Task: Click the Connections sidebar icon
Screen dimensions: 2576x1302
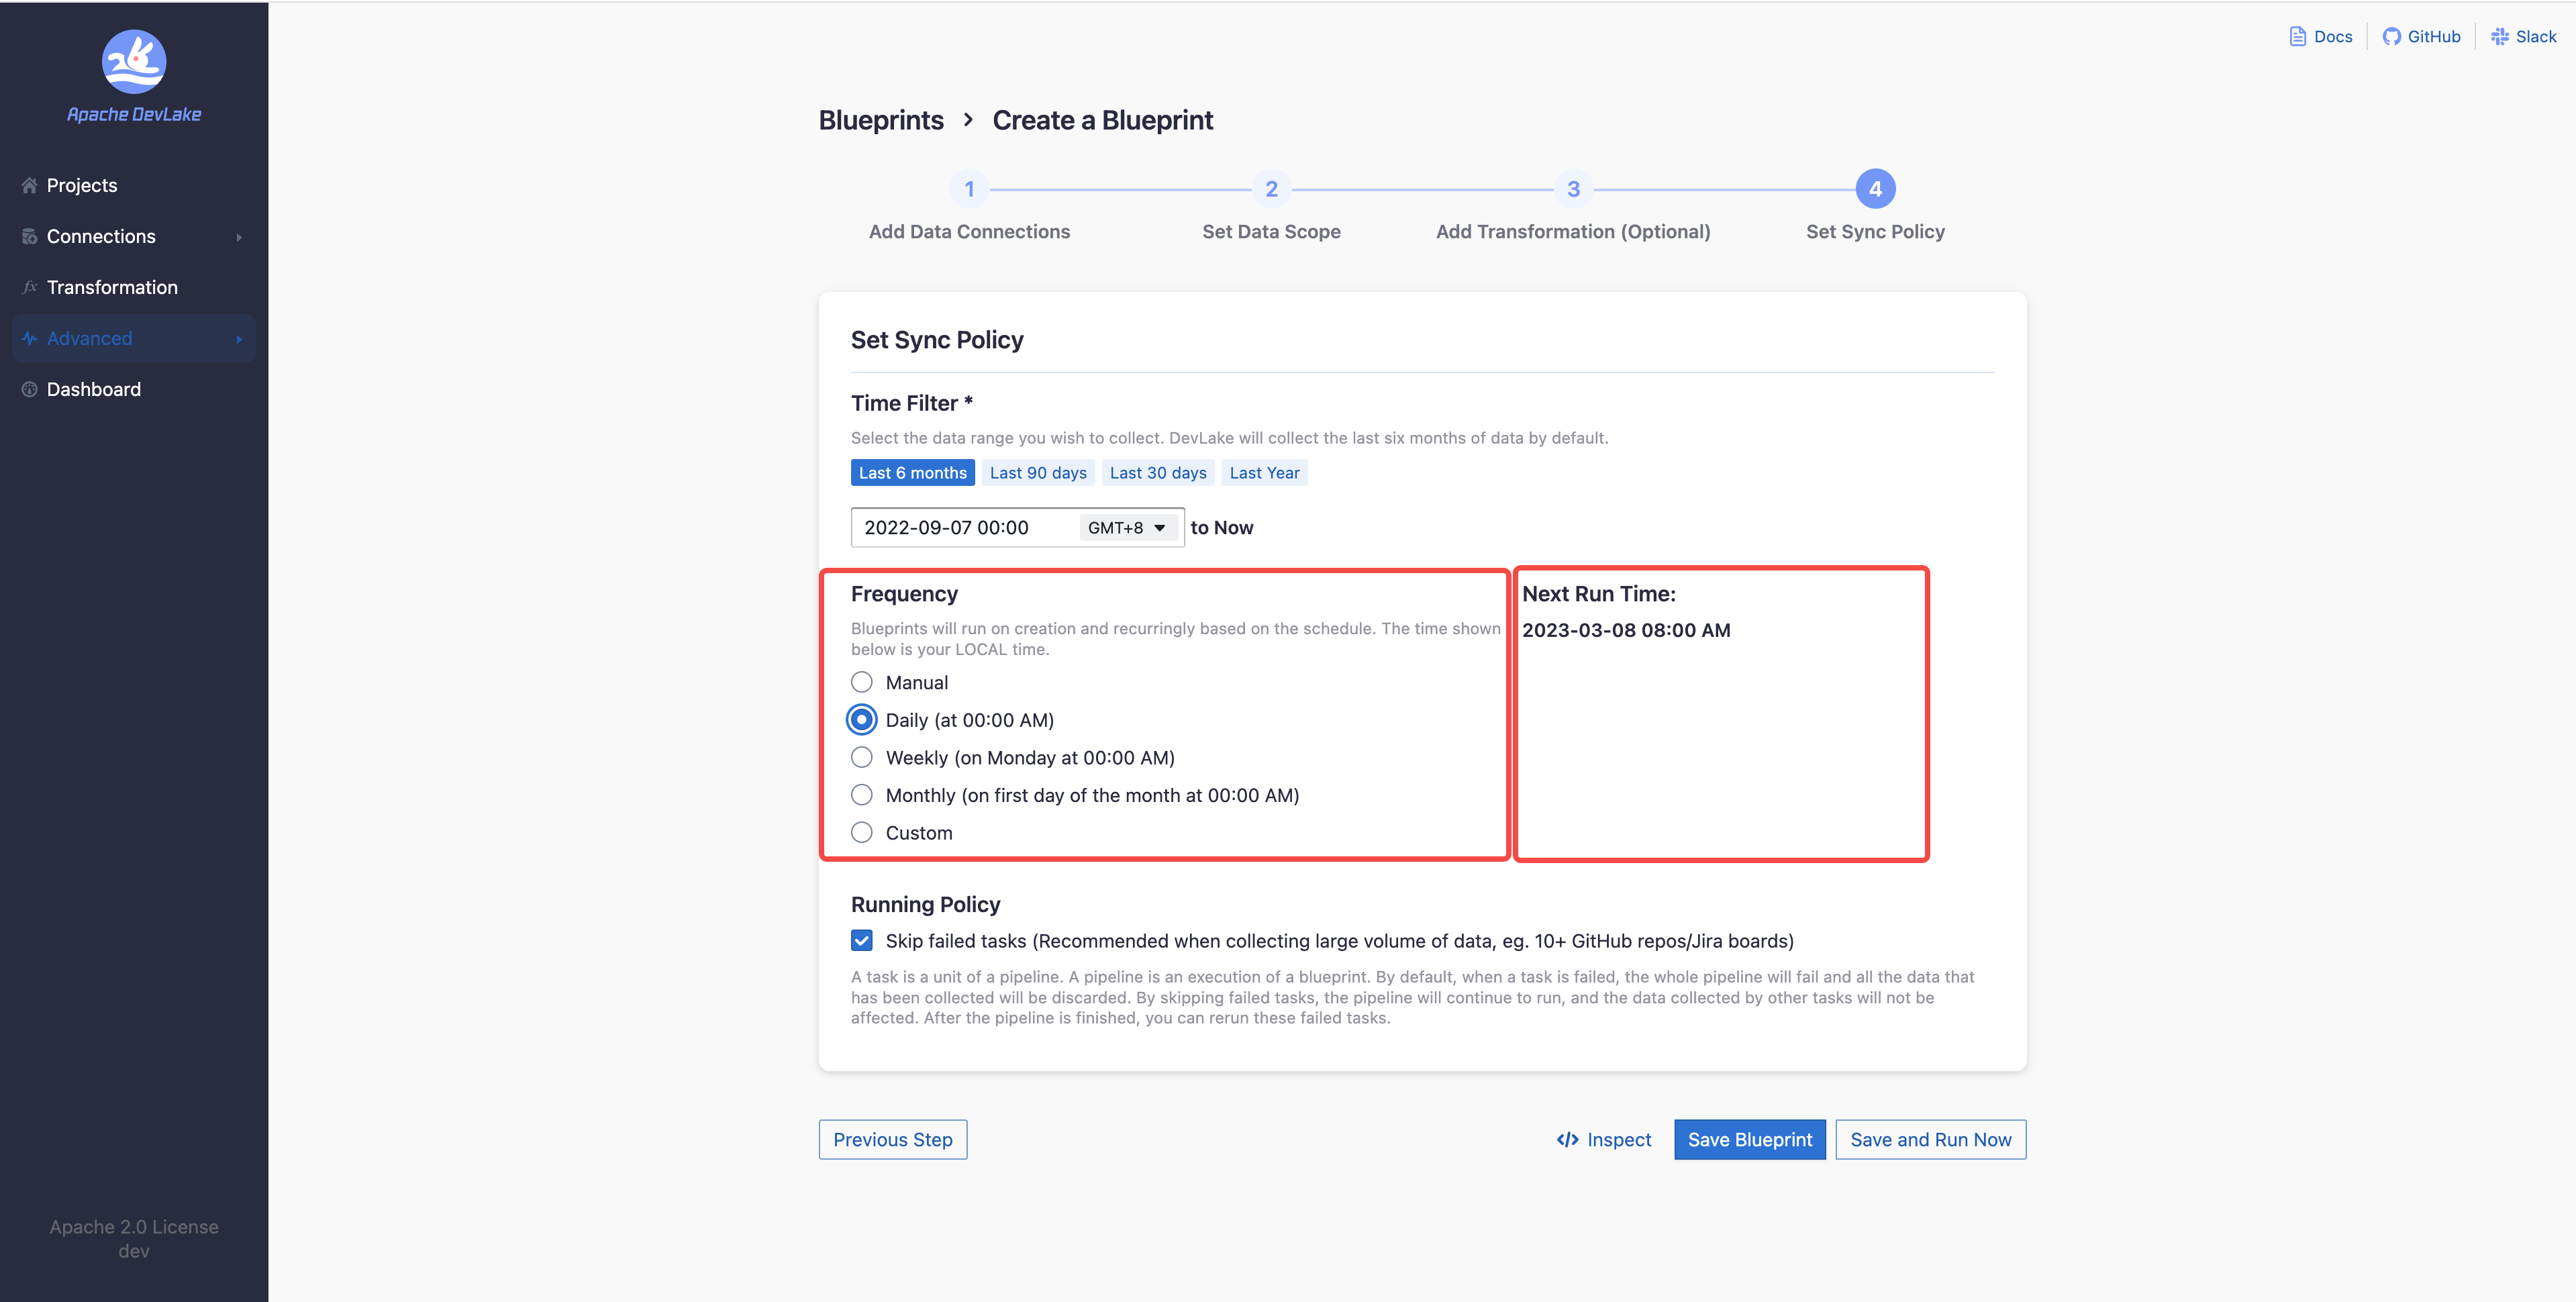Action: coord(29,237)
